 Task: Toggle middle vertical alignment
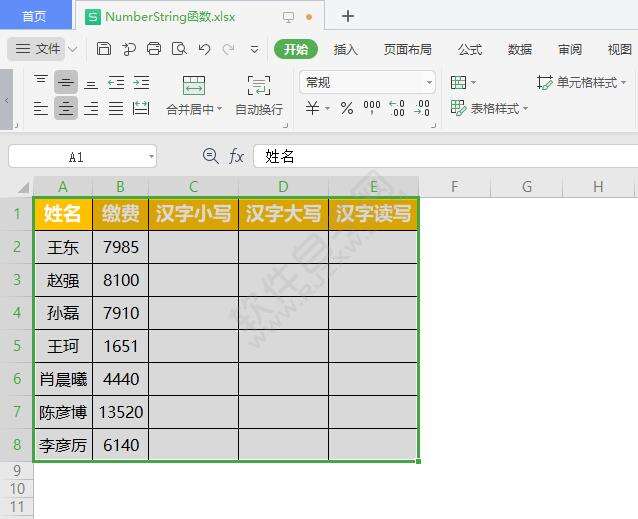click(66, 82)
